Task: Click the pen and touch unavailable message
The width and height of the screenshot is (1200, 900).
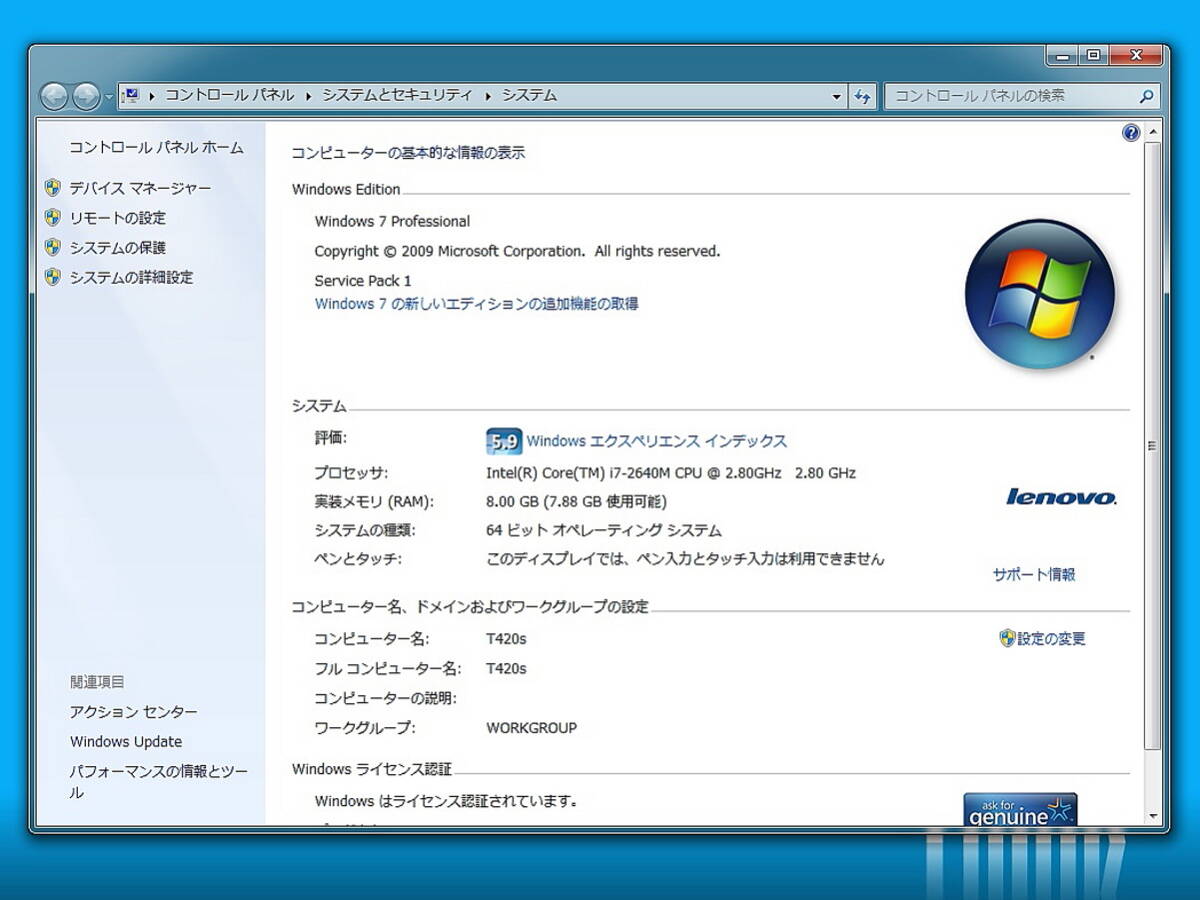Action: pyautogui.click(x=685, y=560)
